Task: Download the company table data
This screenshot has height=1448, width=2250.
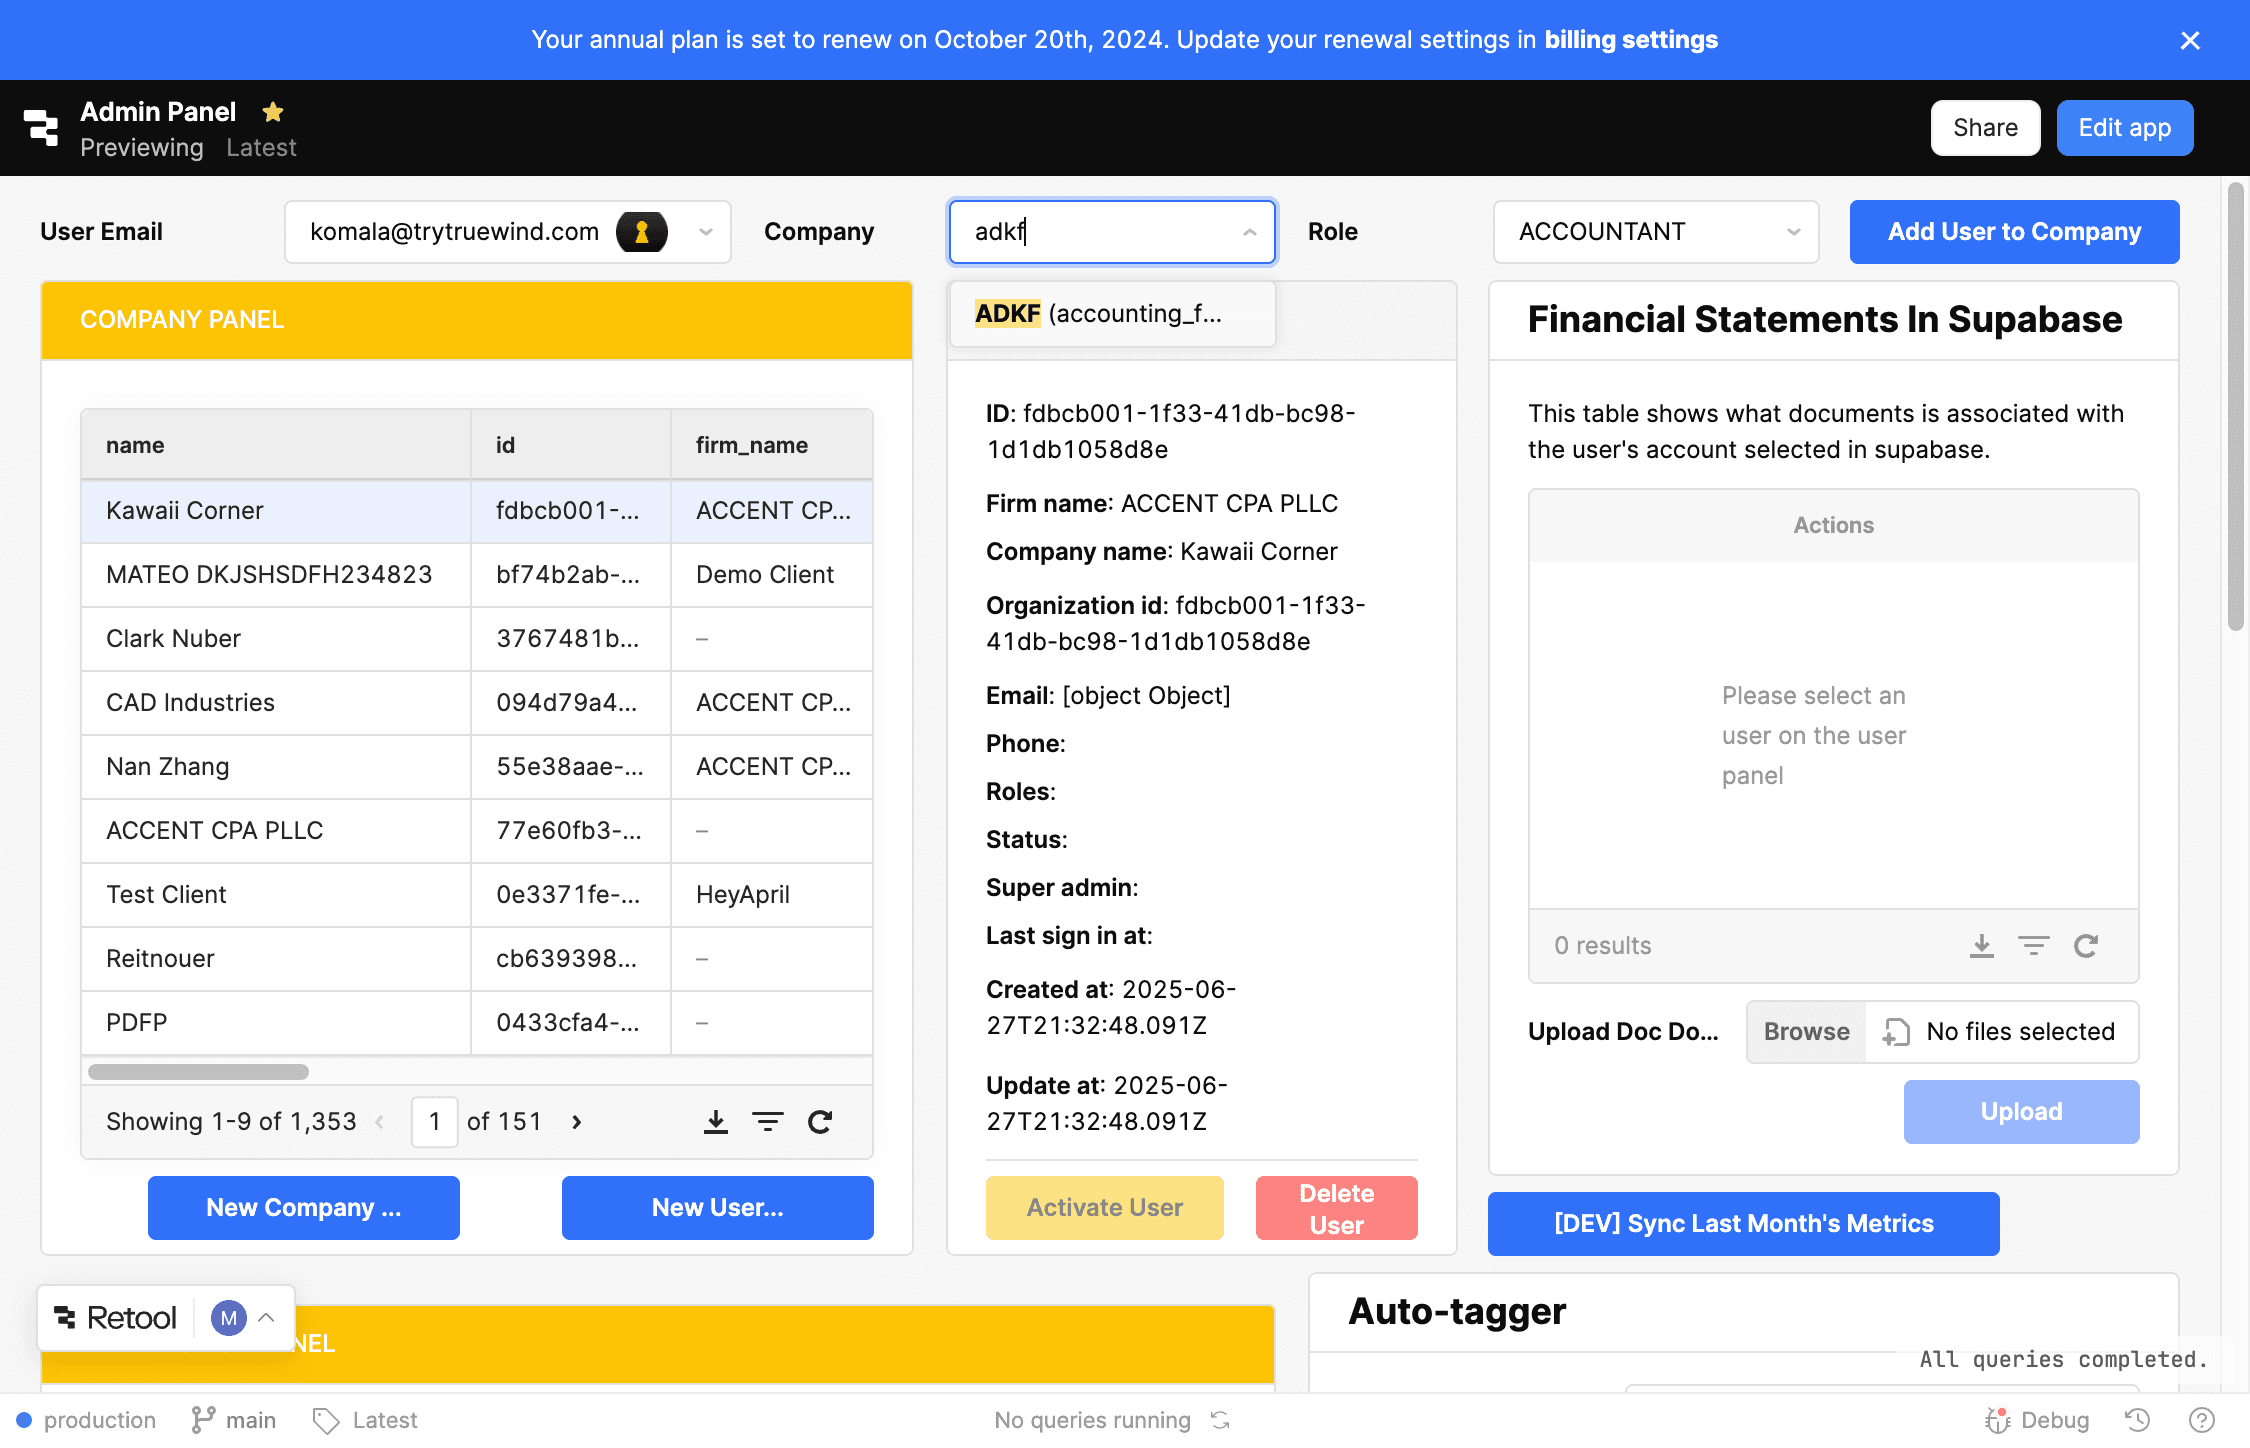Action: (716, 1121)
